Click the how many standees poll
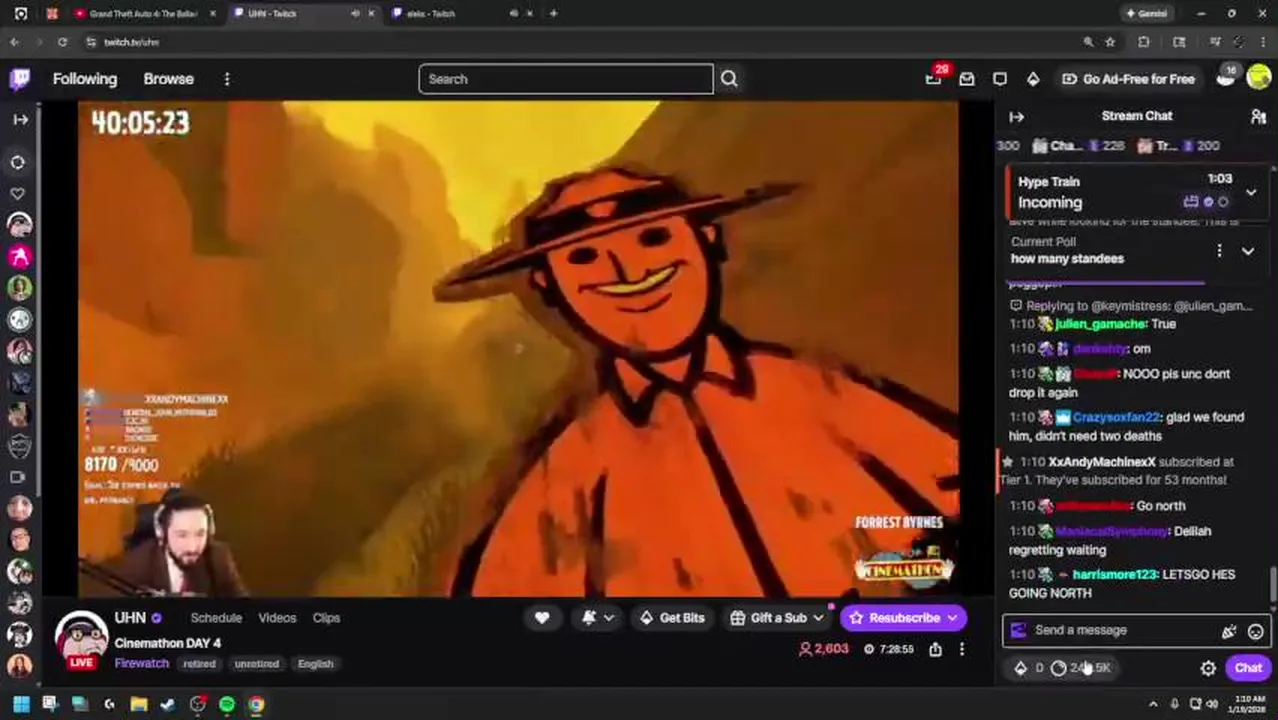This screenshot has height=720, width=1278. click(1067, 258)
